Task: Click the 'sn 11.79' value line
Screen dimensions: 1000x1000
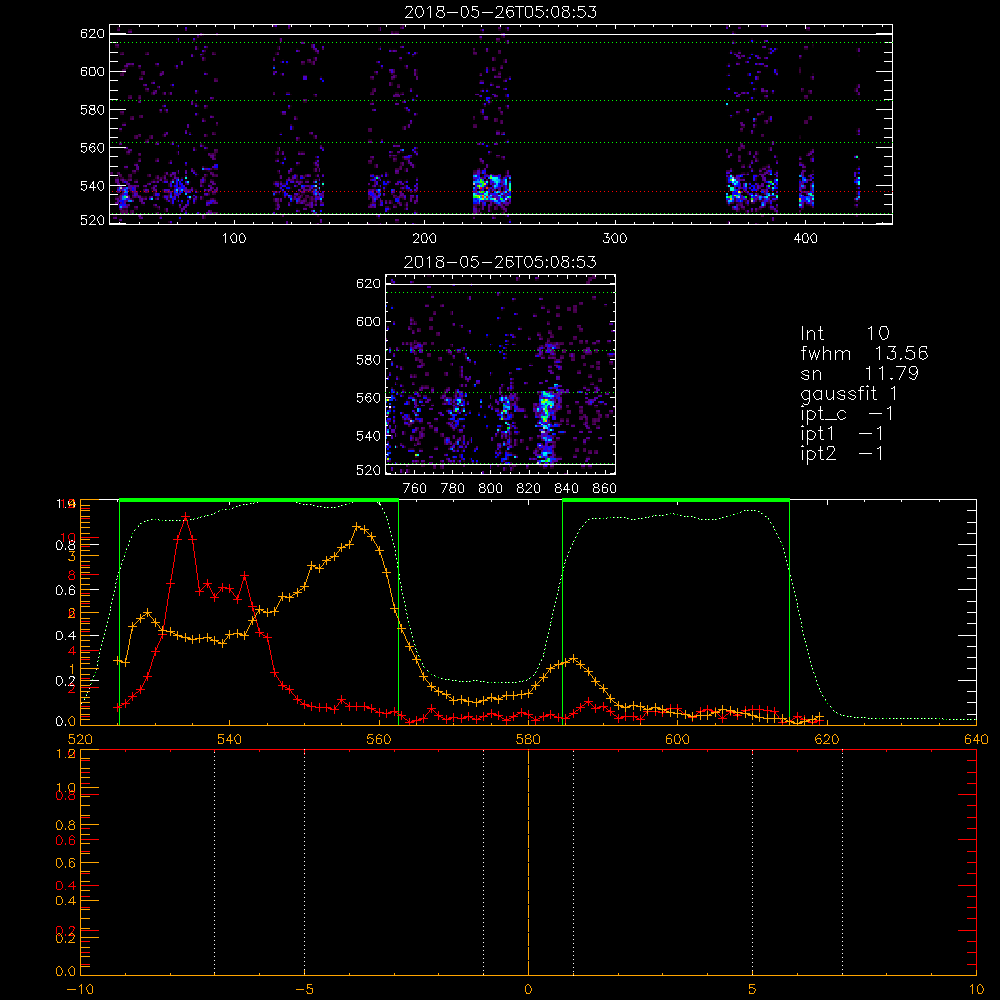Action: (859, 373)
